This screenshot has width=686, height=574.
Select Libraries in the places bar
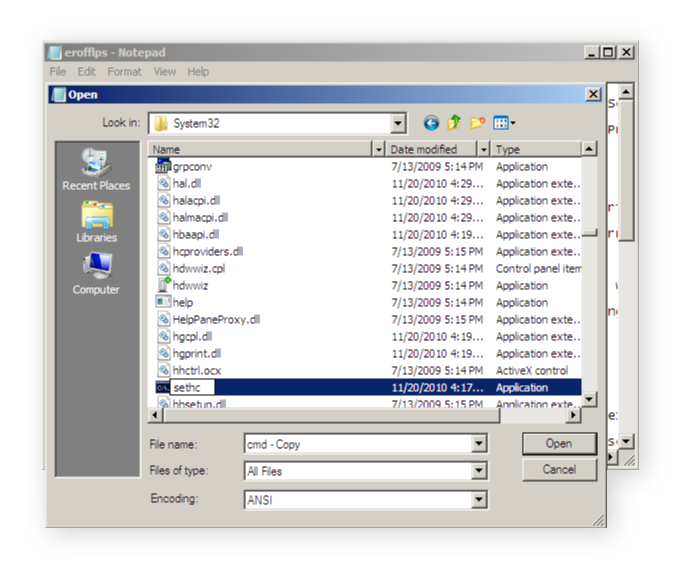pyautogui.click(x=96, y=221)
